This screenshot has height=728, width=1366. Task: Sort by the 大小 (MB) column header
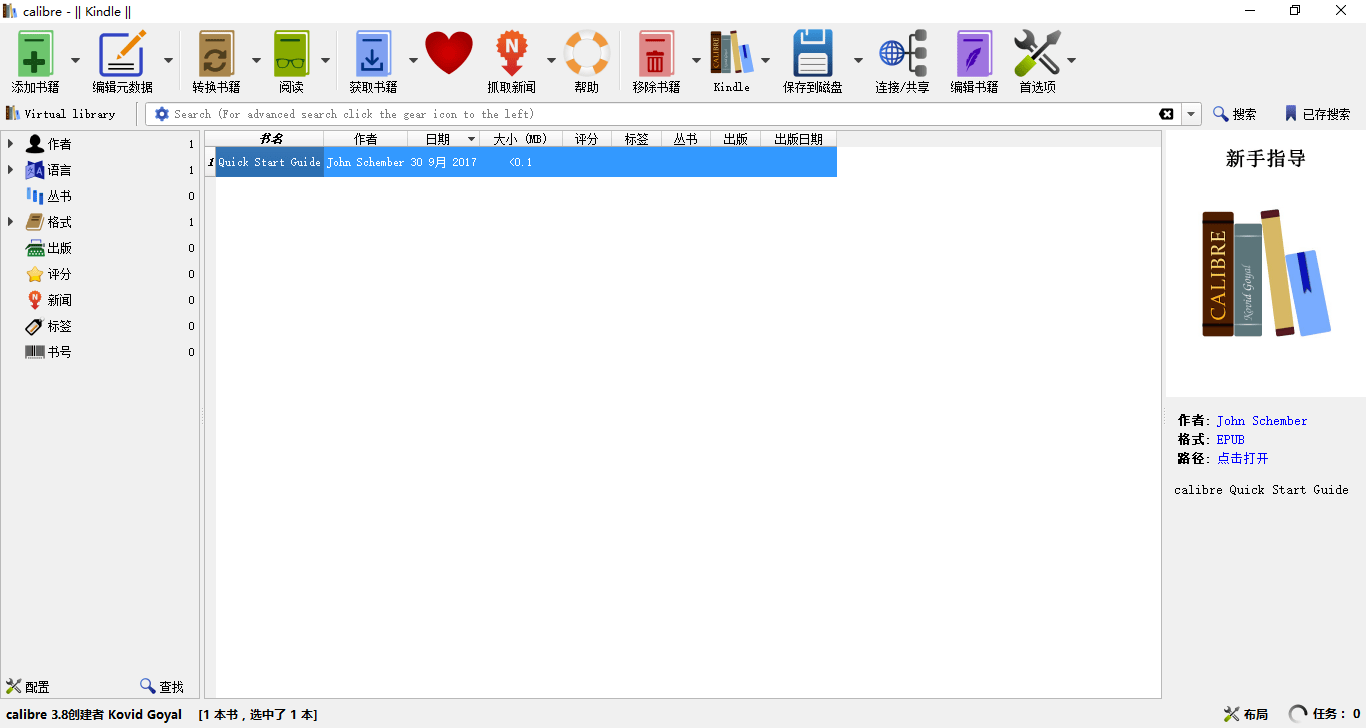[521, 139]
